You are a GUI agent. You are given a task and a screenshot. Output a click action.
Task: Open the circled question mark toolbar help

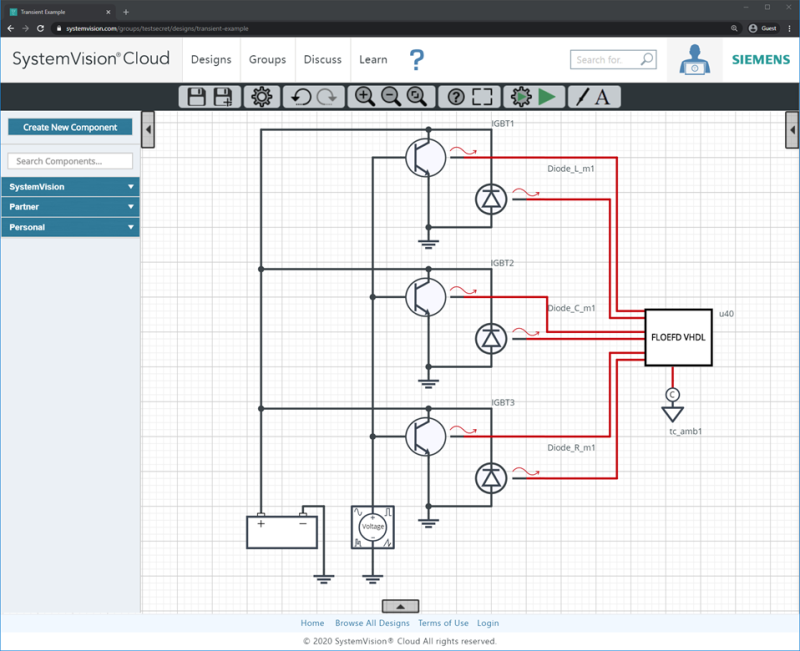(456, 97)
